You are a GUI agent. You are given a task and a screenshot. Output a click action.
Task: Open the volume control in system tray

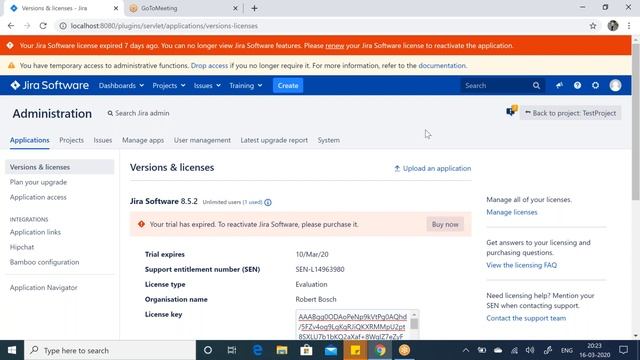pyautogui.click(x=530, y=350)
